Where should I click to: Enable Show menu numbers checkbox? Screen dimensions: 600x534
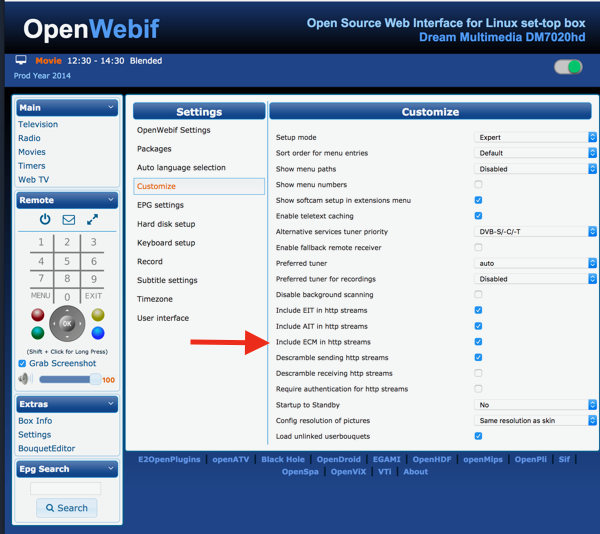tap(478, 185)
